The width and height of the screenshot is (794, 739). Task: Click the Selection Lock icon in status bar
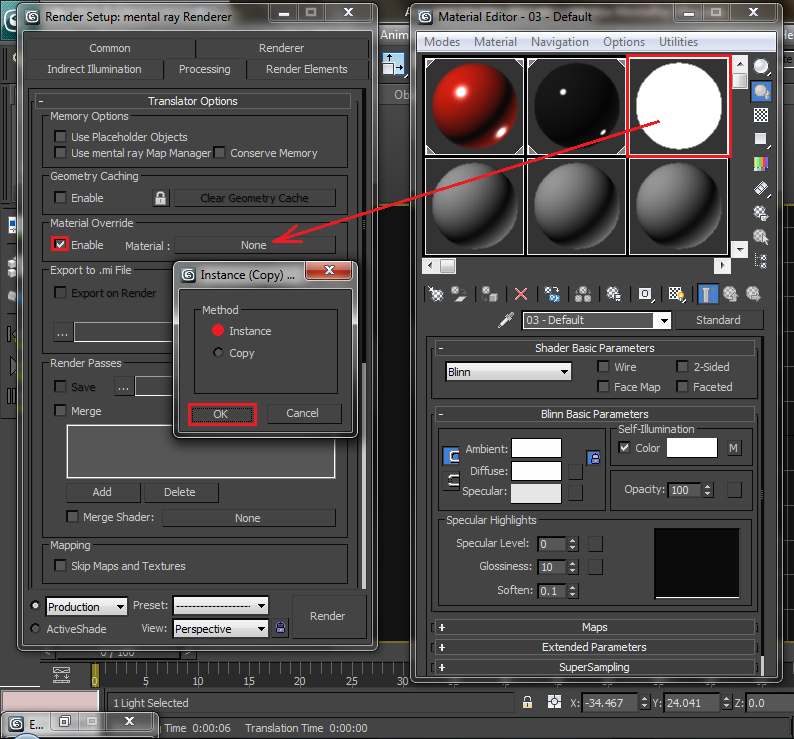528,702
